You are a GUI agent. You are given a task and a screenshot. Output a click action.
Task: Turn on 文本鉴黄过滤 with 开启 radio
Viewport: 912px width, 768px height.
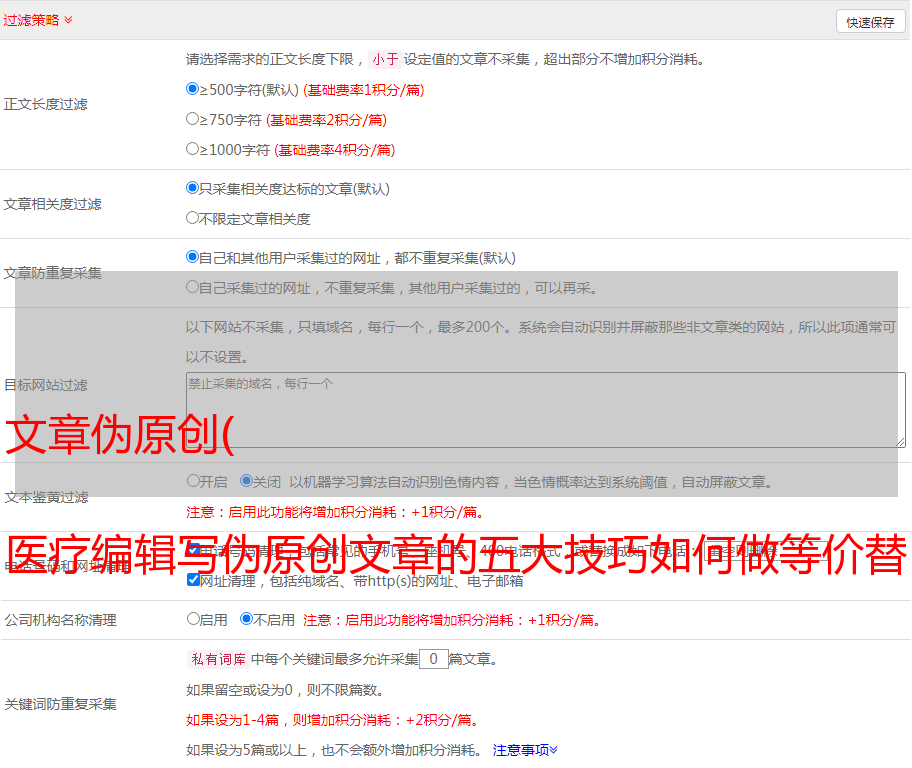(x=193, y=481)
